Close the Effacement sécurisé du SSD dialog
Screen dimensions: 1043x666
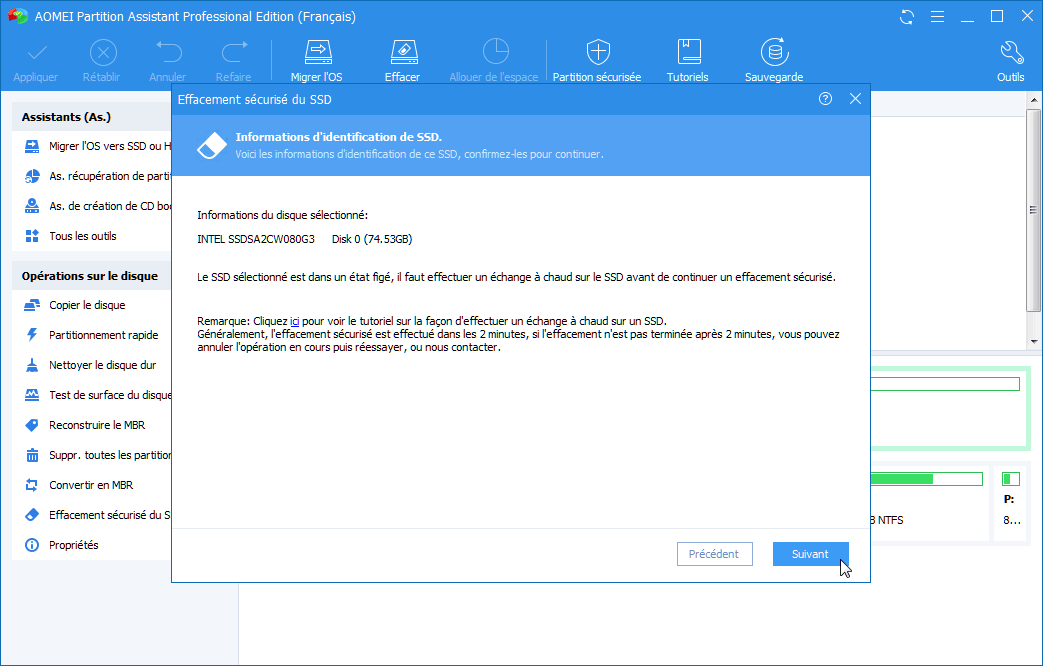(855, 99)
